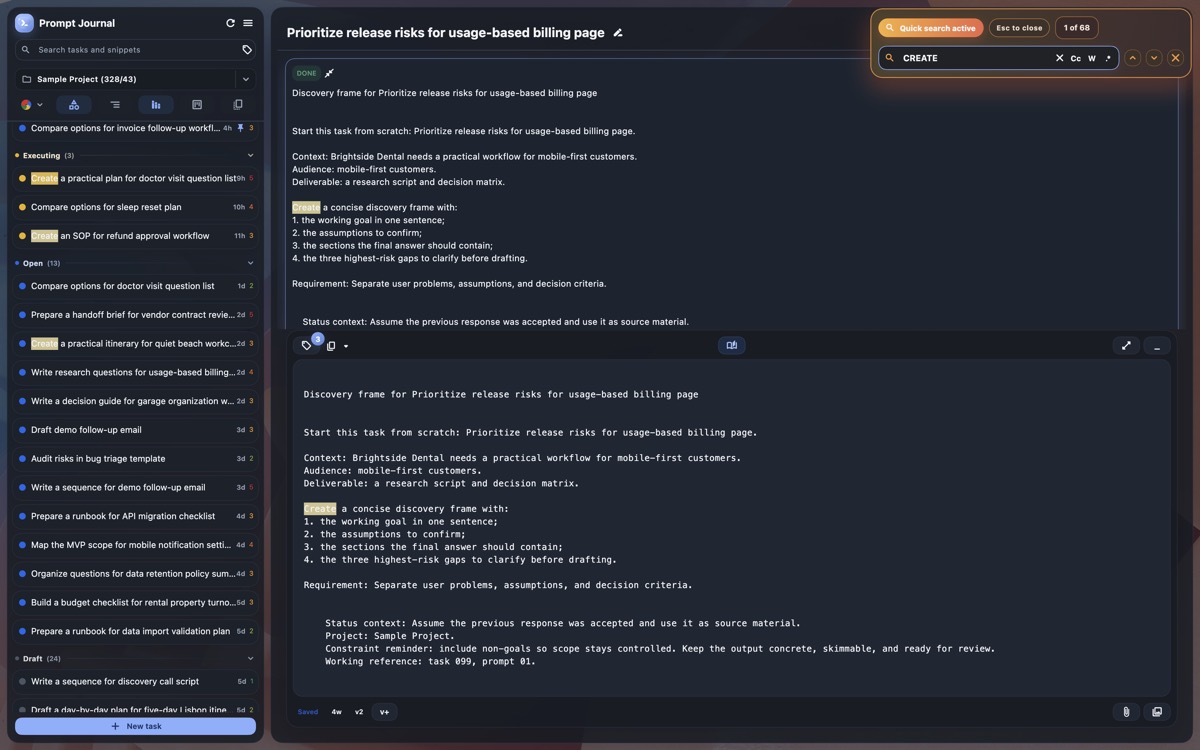1200x750 pixels.
Task: Minimize the editor panel
Action: pos(1157,345)
